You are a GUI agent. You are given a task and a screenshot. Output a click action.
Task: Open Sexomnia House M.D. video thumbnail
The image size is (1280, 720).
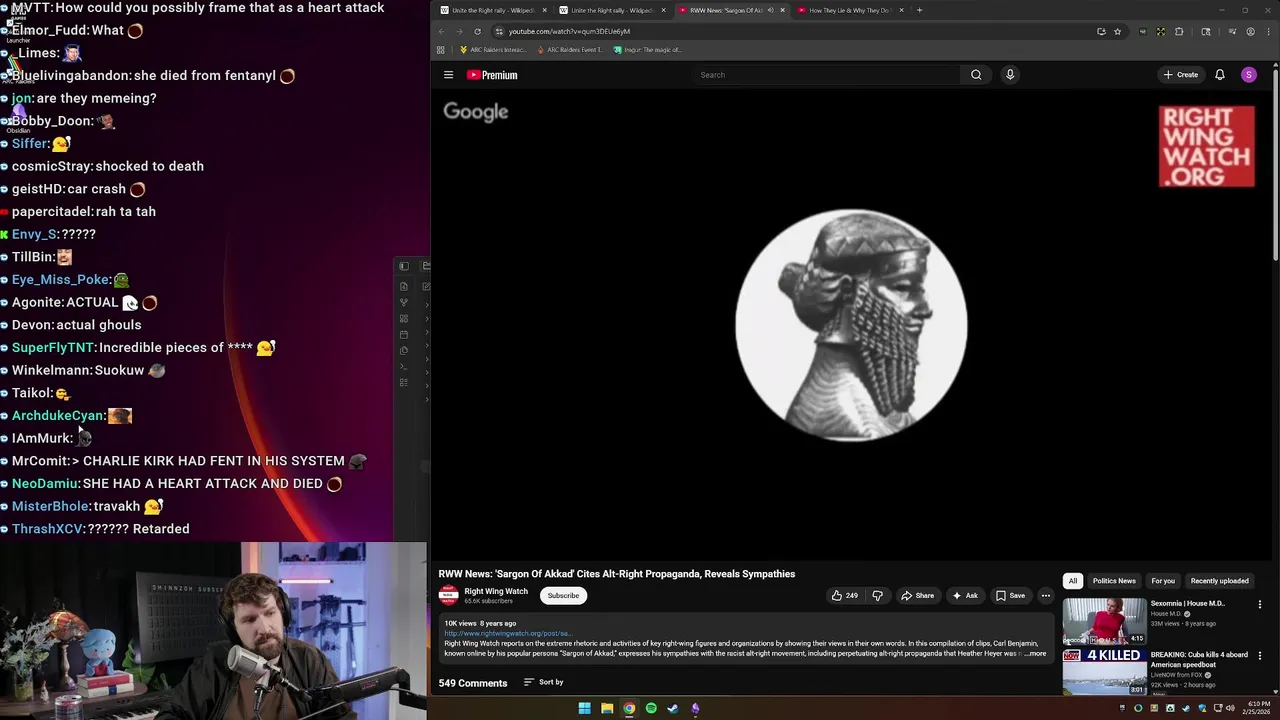[x=1104, y=621]
